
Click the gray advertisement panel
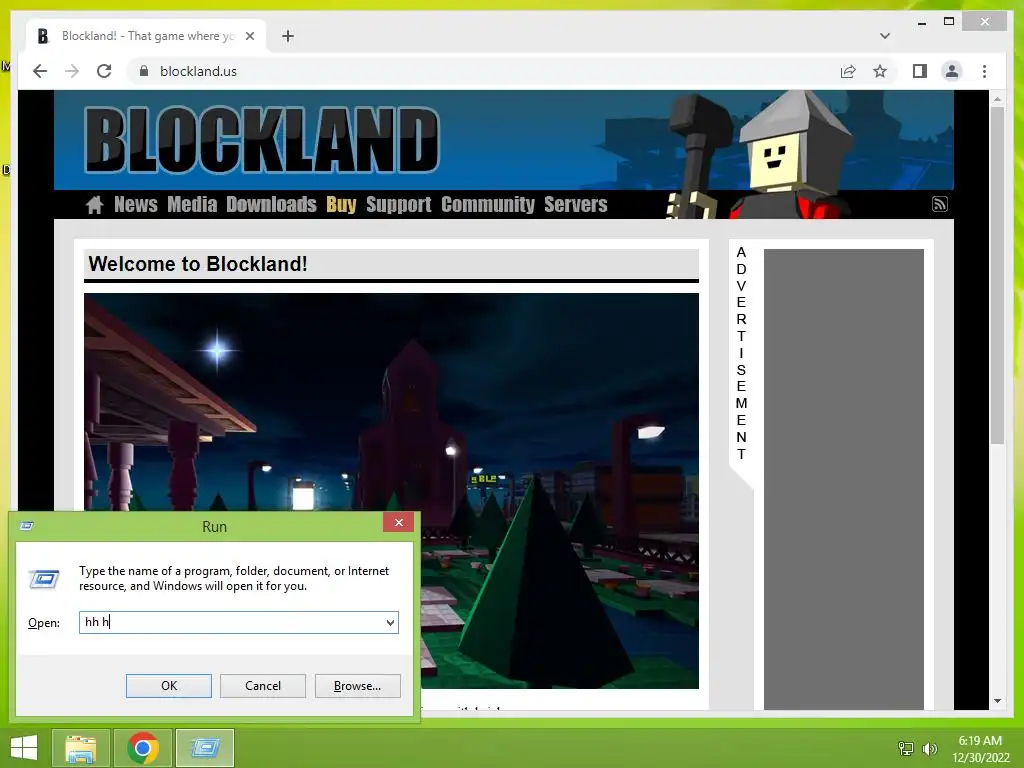pos(844,479)
